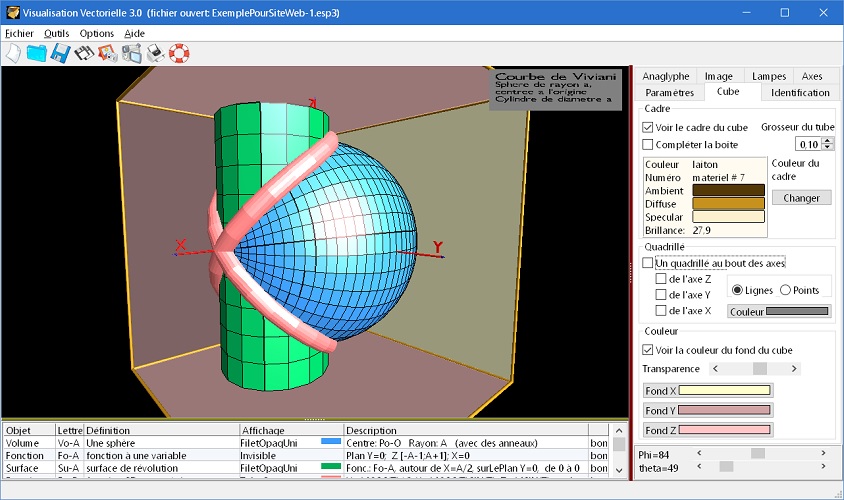Image resolution: width=844 pixels, height=500 pixels.
Task: Save file with the blue floppy disk icon
Action: click(x=60, y=53)
